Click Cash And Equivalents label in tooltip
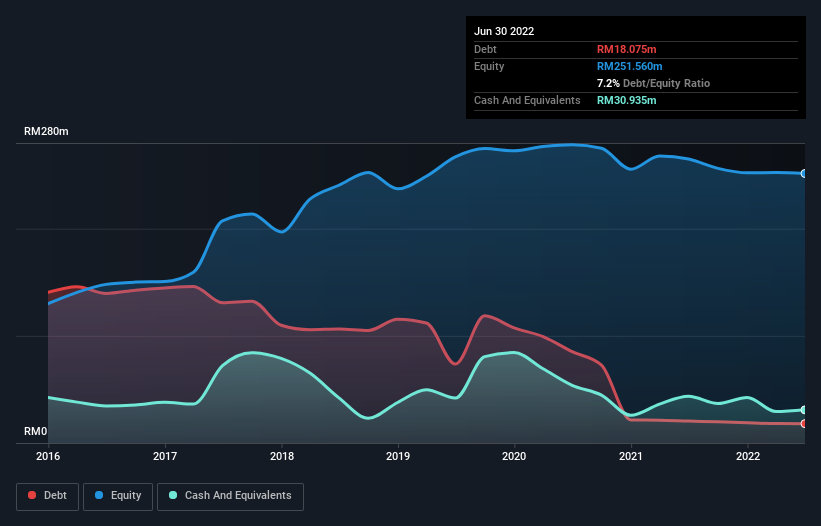Image resolution: width=821 pixels, height=526 pixels. (x=527, y=100)
